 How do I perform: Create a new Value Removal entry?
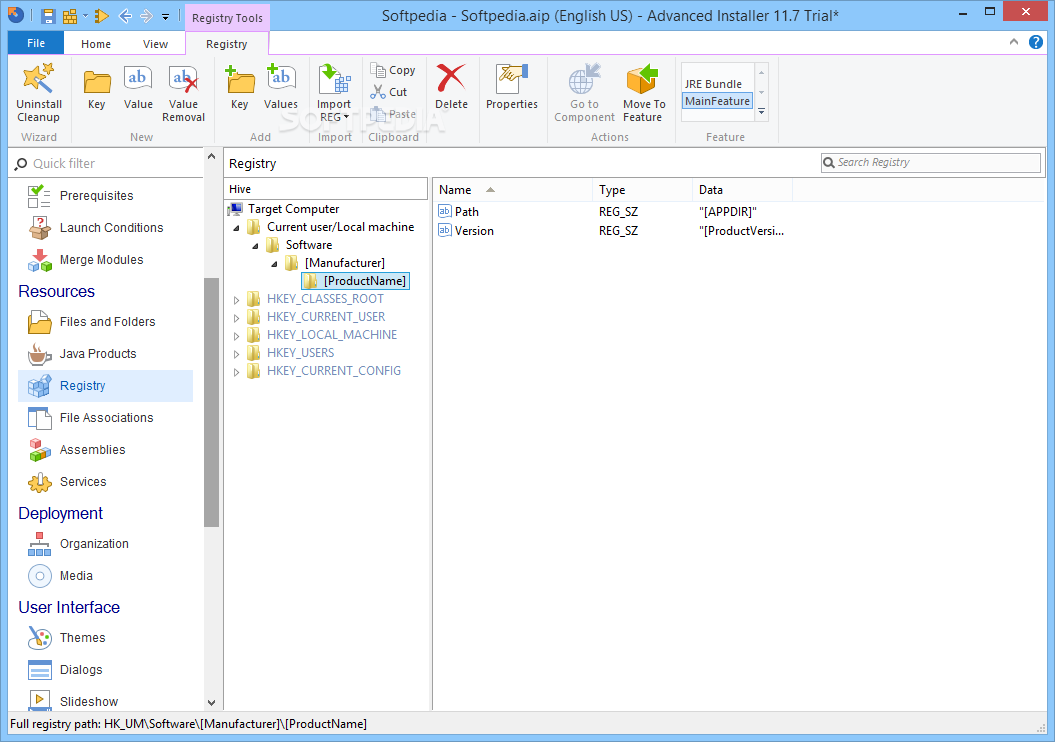click(x=183, y=93)
